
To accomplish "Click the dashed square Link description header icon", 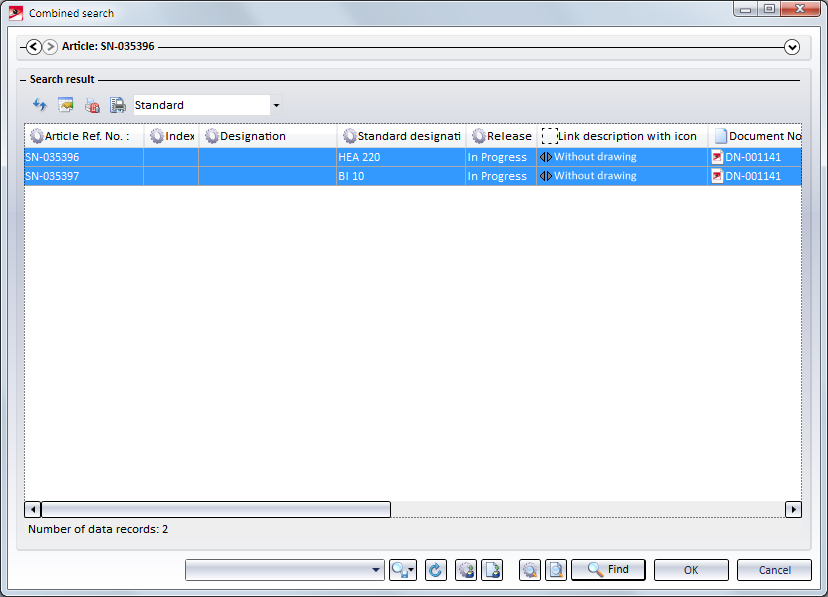I will 549,136.
